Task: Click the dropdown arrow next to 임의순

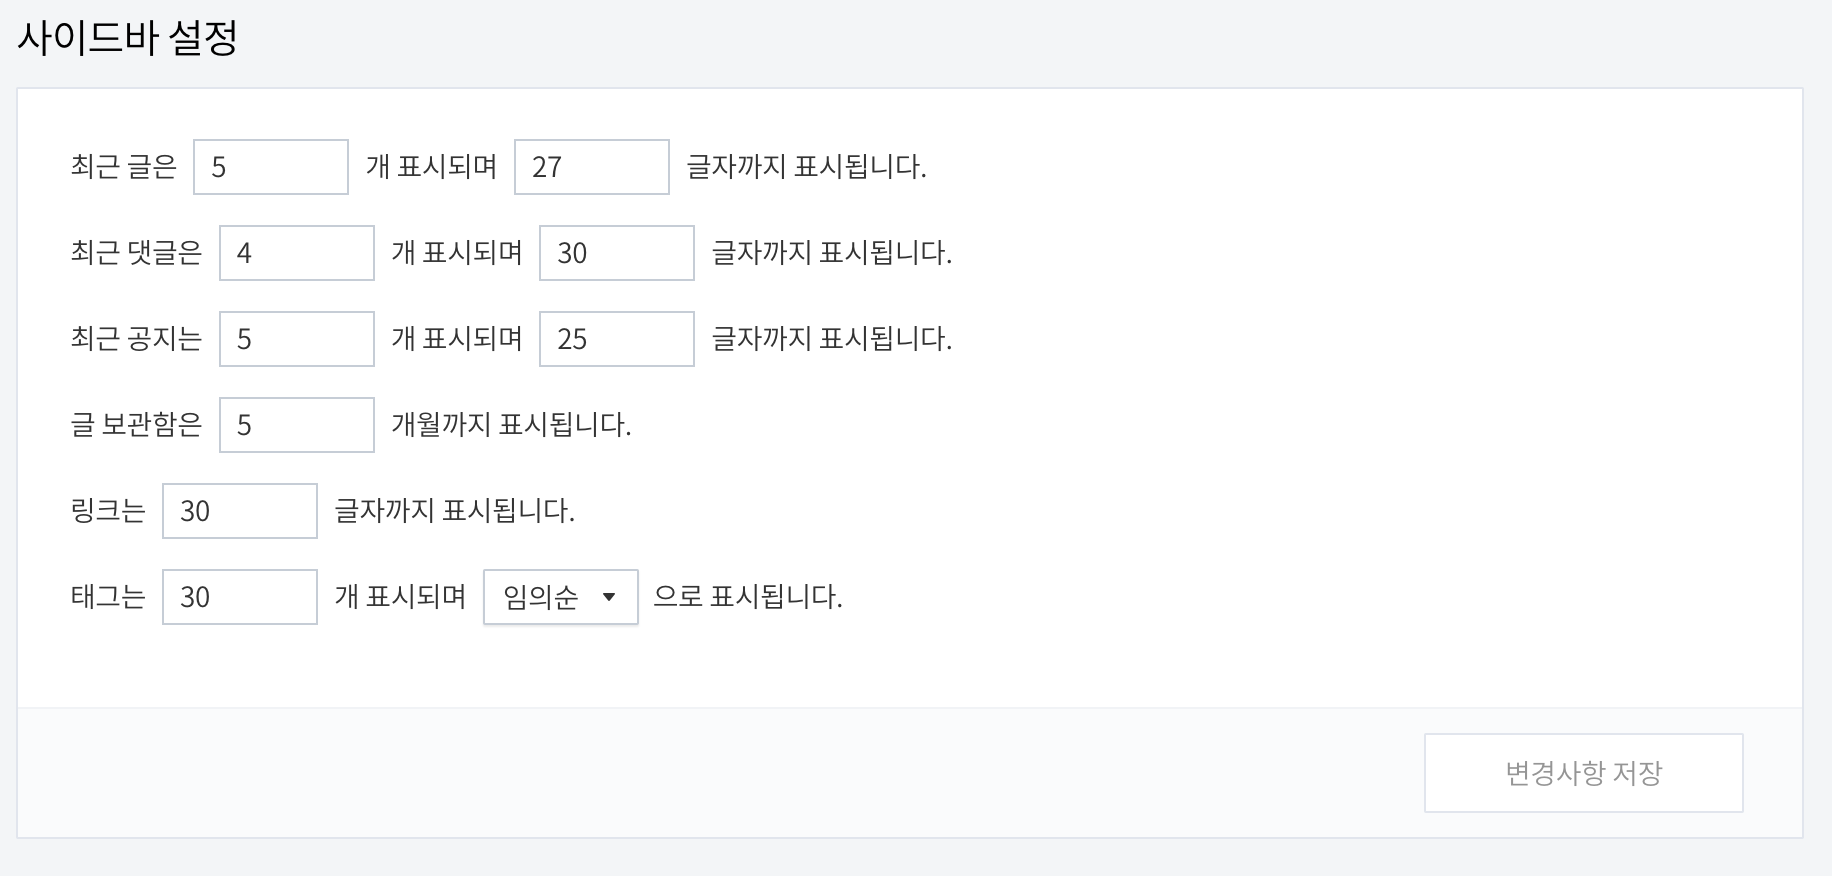Action: [610, 596]
